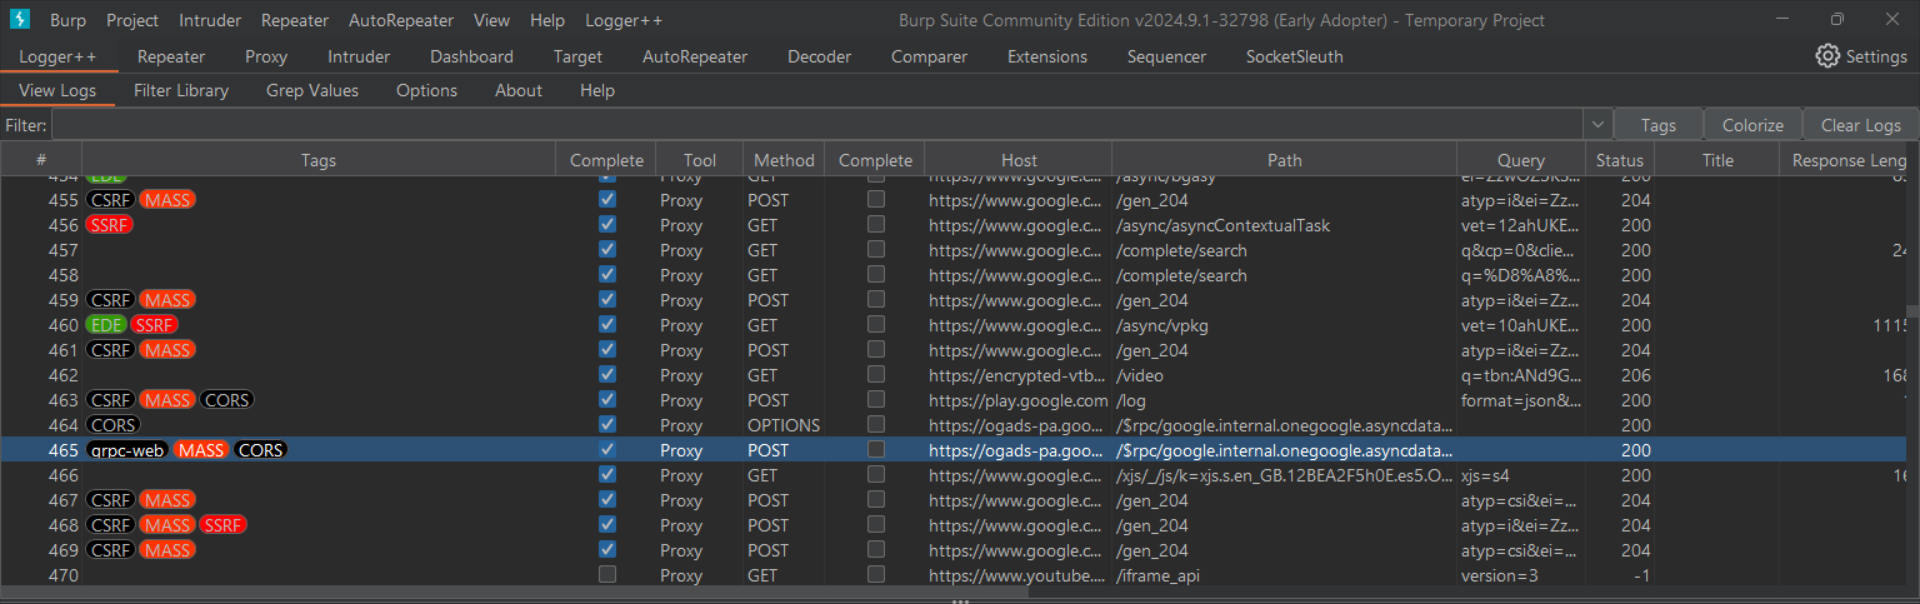This screenshot has height=604, width=1920.
Task: Open the About sub-tab
Action: (x=518, y=90)
